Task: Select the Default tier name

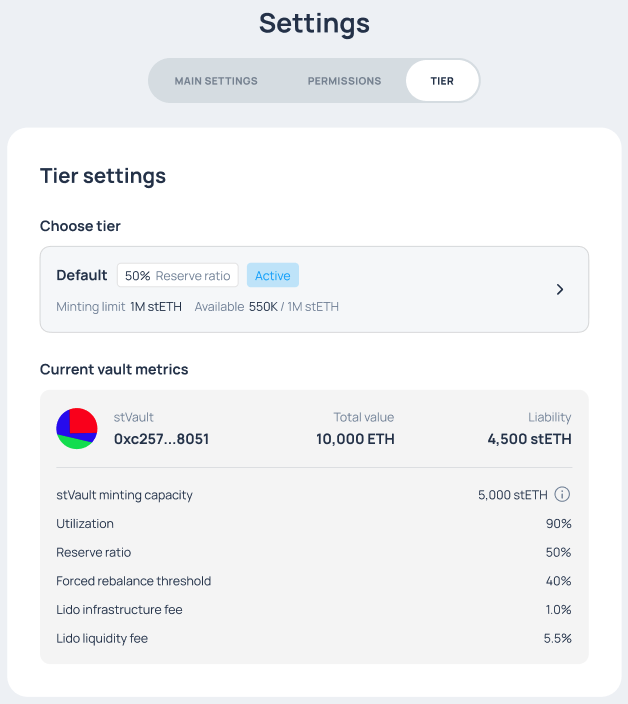Action: (x=82, y=275)
